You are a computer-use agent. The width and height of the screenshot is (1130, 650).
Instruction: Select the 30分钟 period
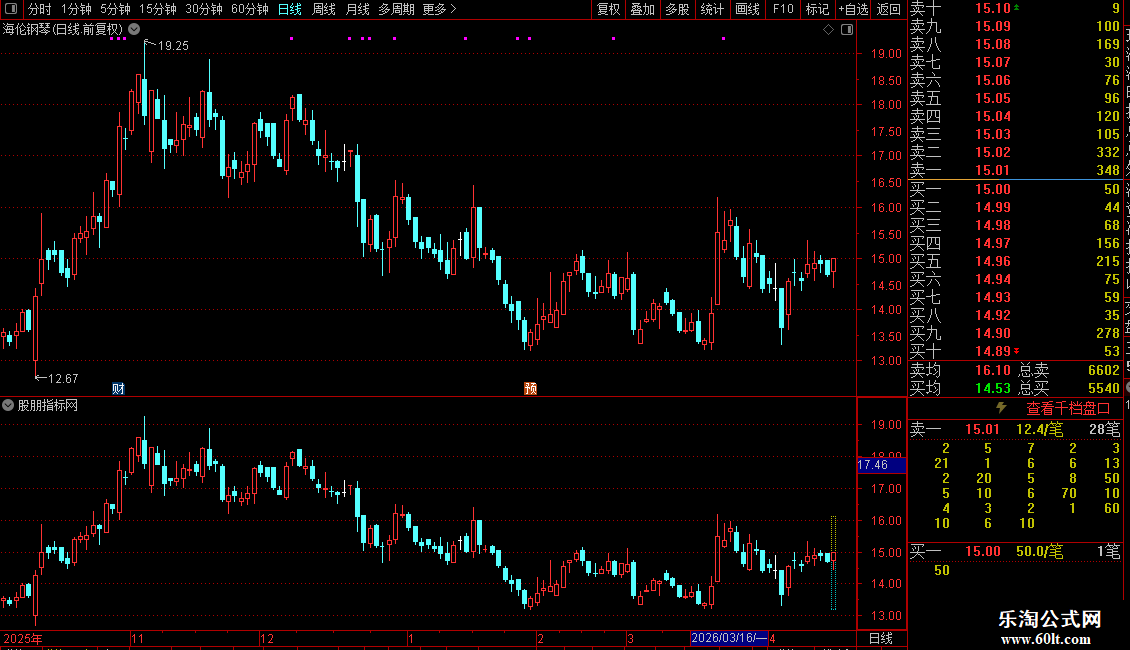[x=203, y=9]
